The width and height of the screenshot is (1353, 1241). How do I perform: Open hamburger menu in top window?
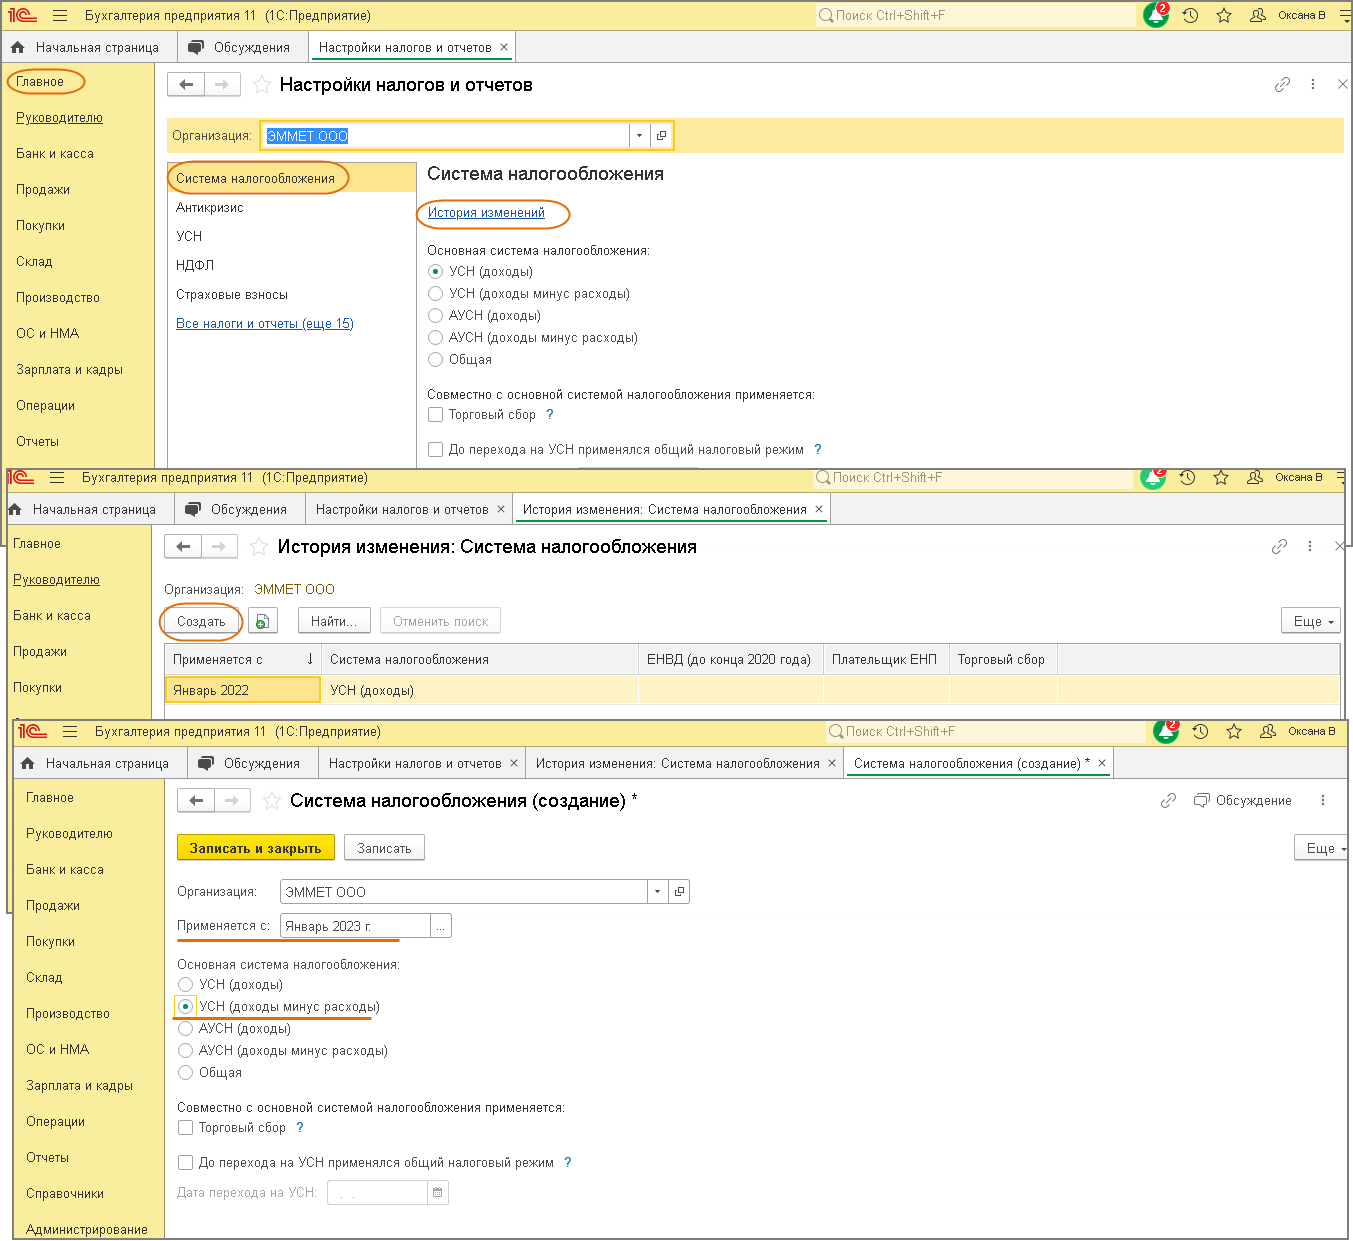60,16
